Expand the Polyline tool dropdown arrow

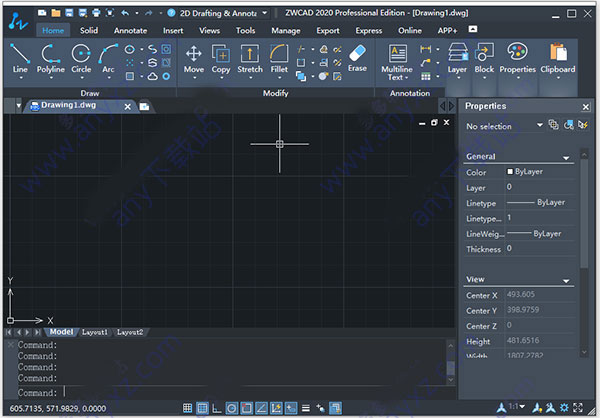point(51,78)
